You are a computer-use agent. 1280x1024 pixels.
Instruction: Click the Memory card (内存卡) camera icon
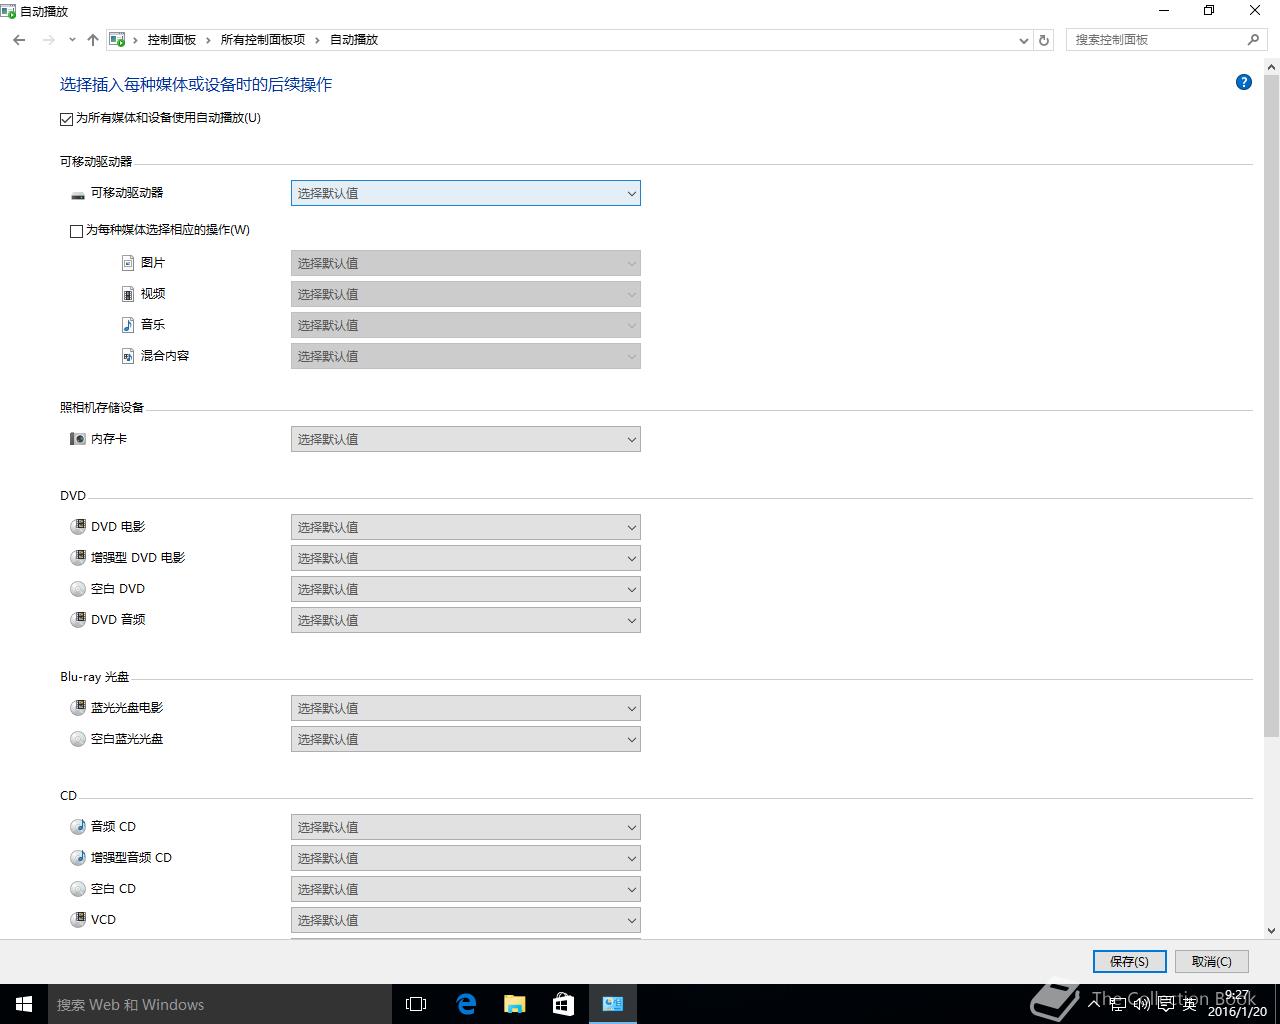tap(78, 439)
